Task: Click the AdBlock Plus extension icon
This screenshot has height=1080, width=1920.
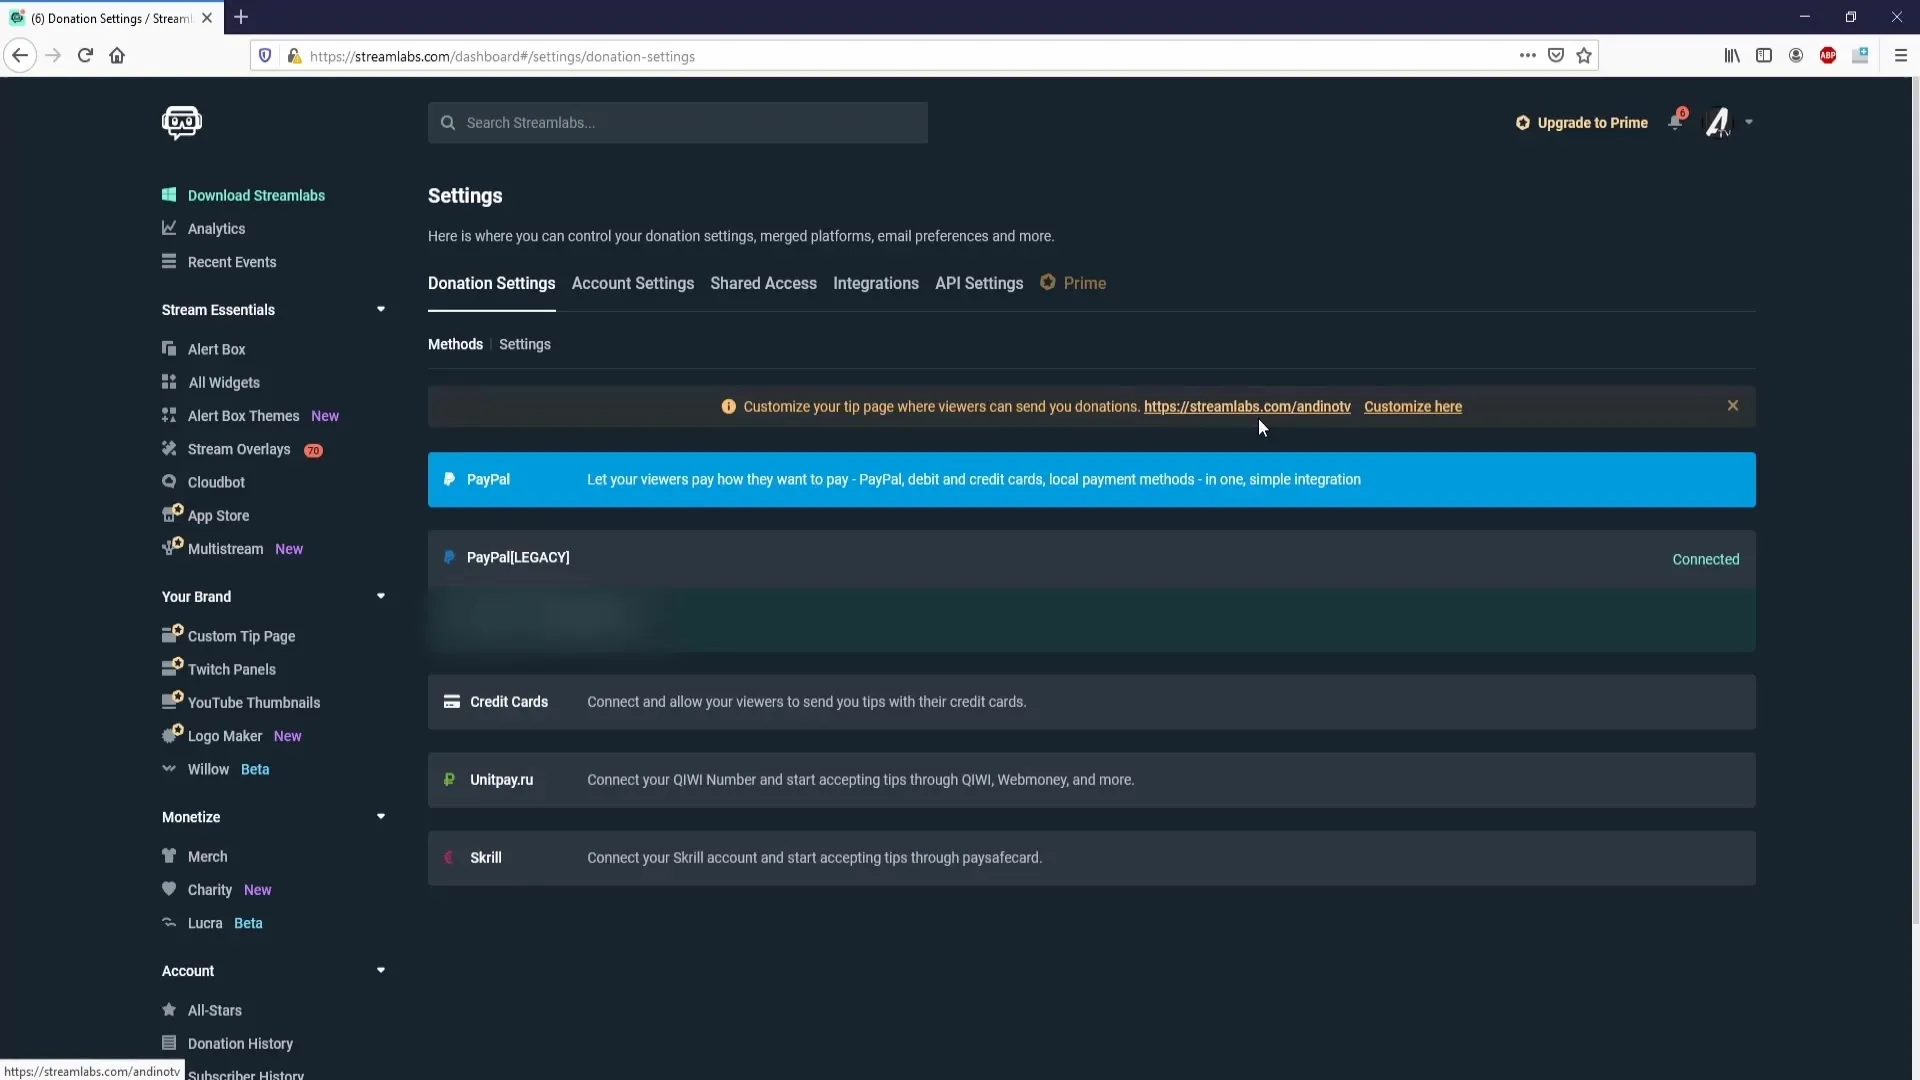Action: tap(1828, 56)
